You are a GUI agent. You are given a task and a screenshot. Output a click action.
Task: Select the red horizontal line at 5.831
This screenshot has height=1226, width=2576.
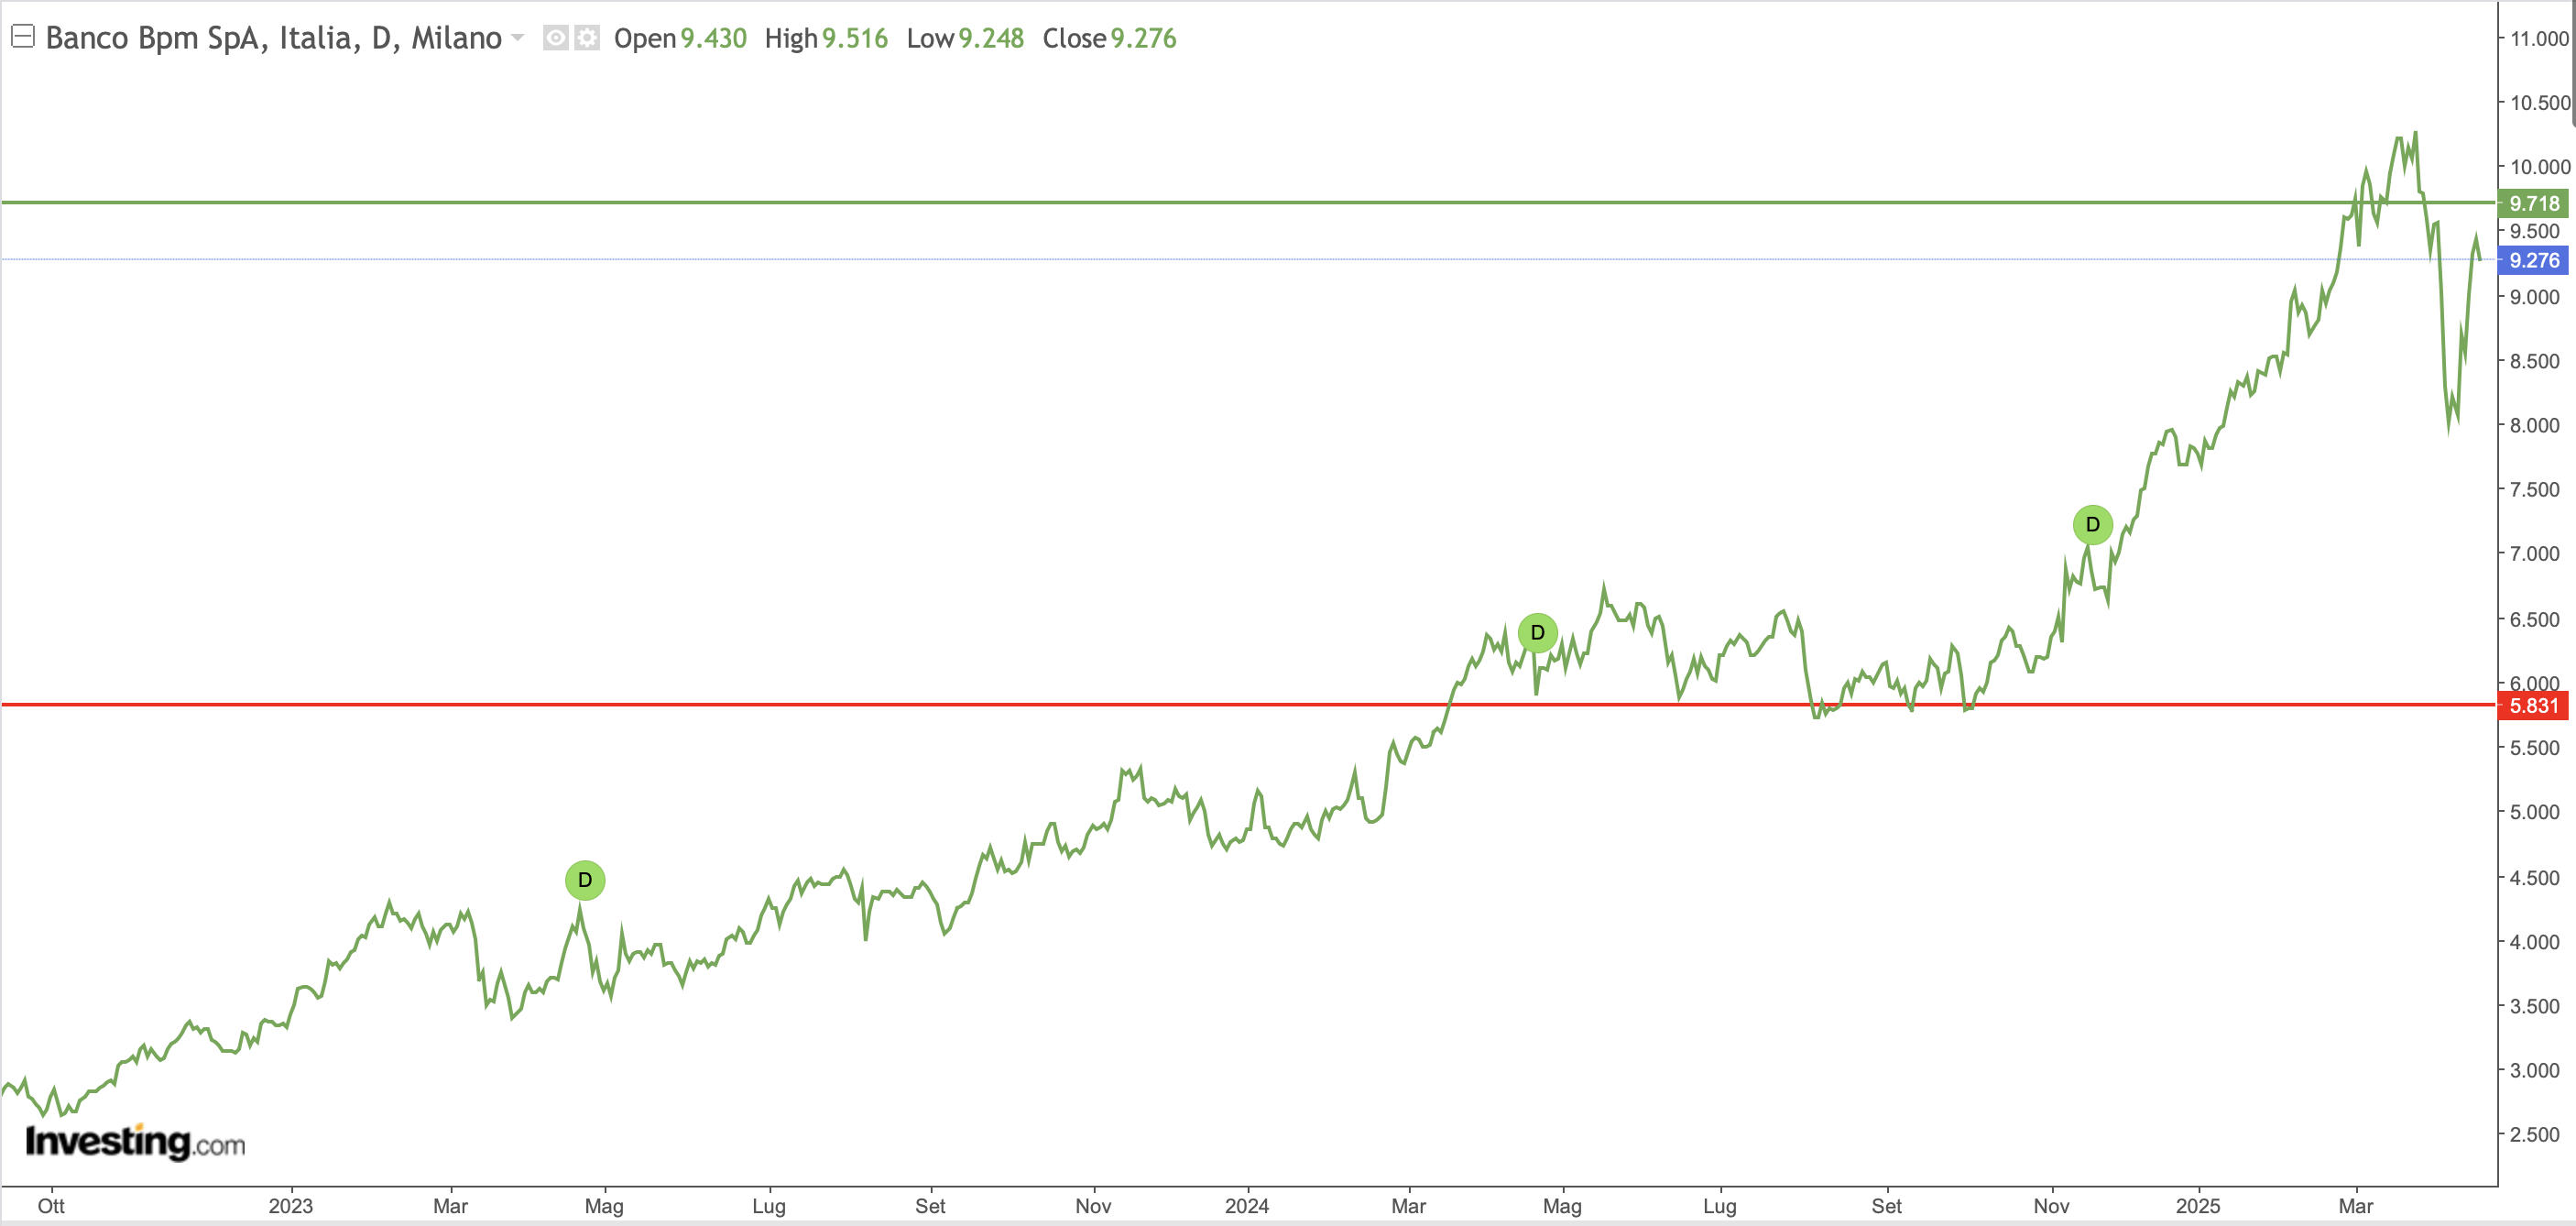click(1248, 705)
